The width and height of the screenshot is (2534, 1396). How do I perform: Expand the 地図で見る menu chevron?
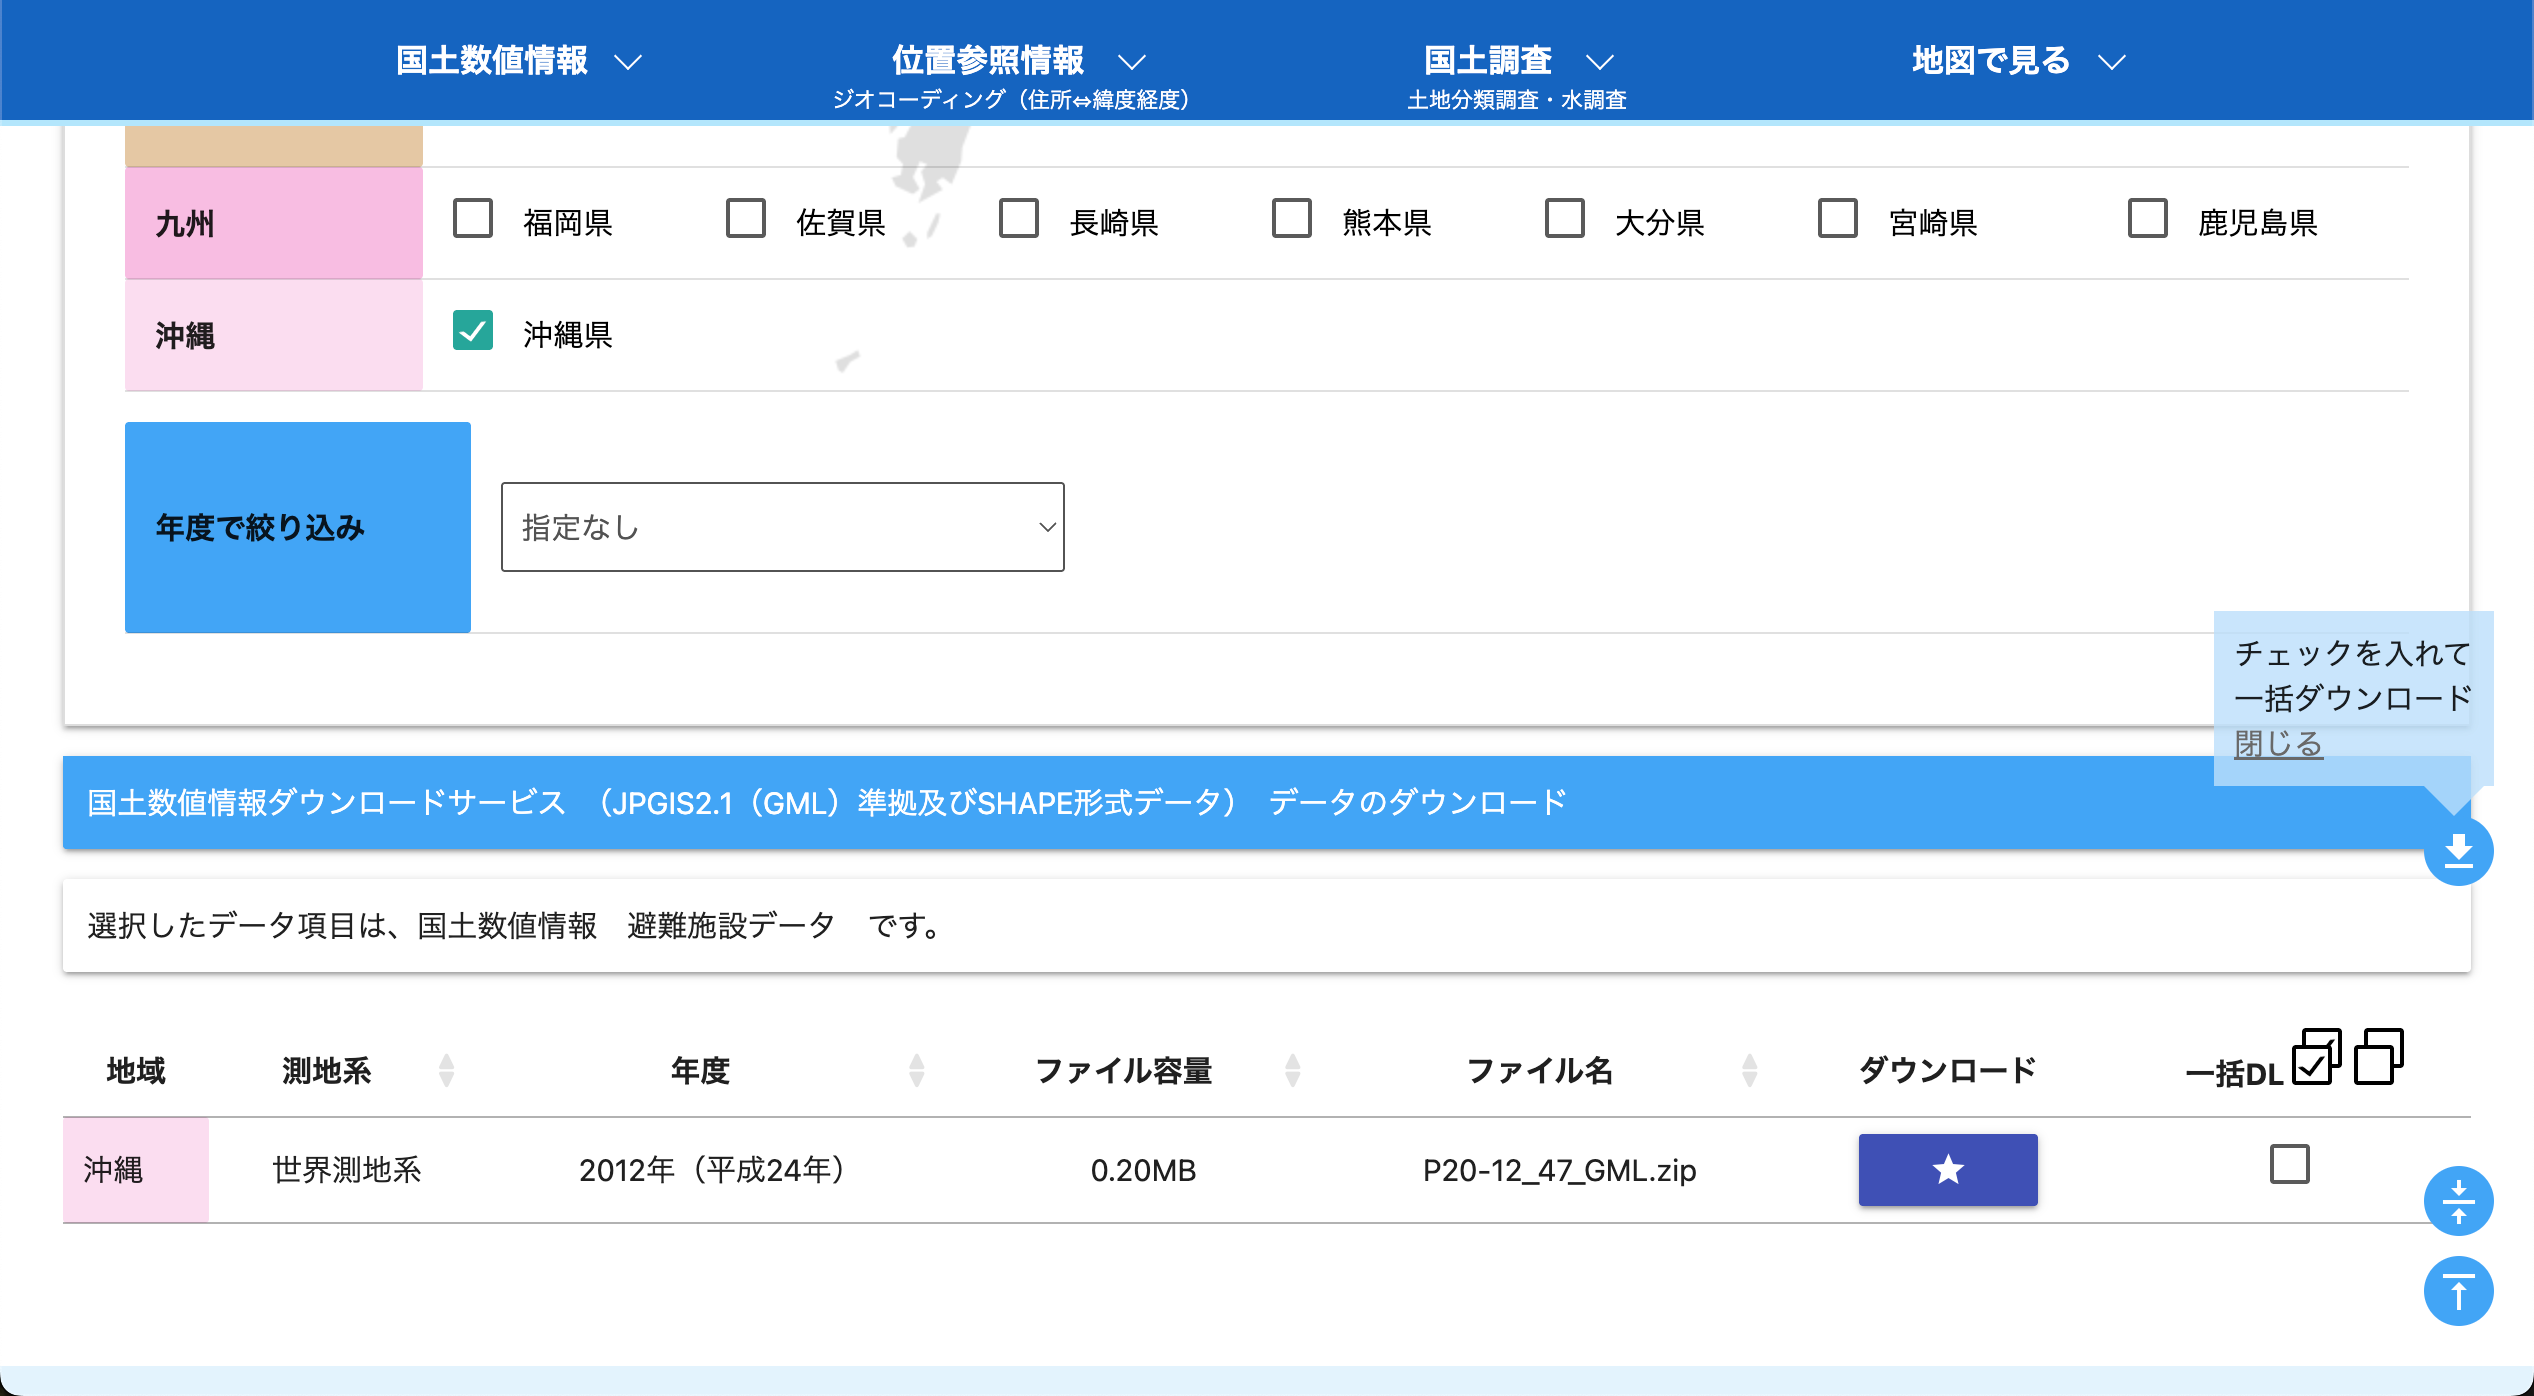(2112, 62)
